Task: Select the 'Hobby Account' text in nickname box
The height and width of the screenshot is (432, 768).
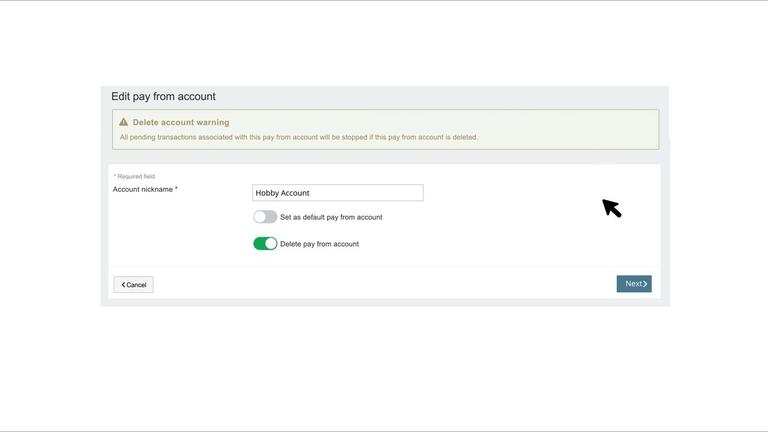Action: coord(282,193)
